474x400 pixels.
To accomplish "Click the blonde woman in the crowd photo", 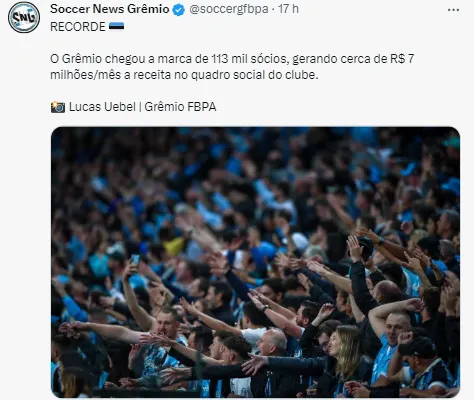I will (x=345, y=355).
